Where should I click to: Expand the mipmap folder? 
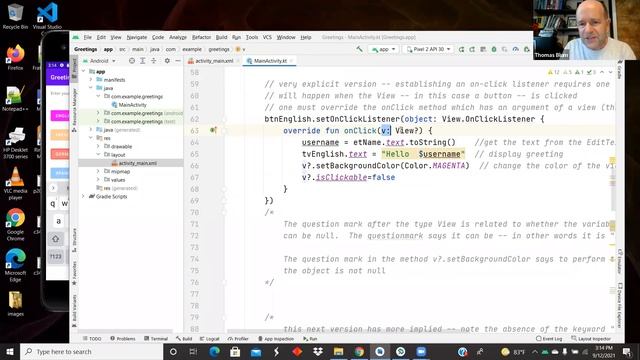[x=98, y=171]
